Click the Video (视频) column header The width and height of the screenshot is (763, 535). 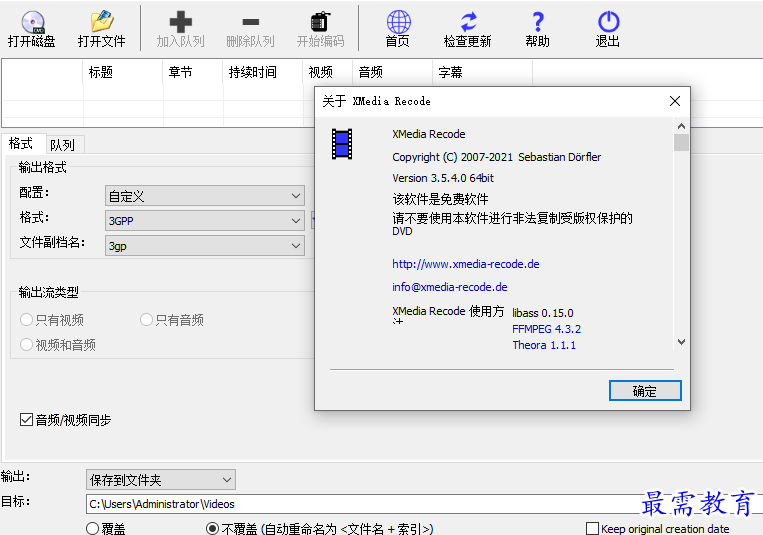[x=328, y=72]
